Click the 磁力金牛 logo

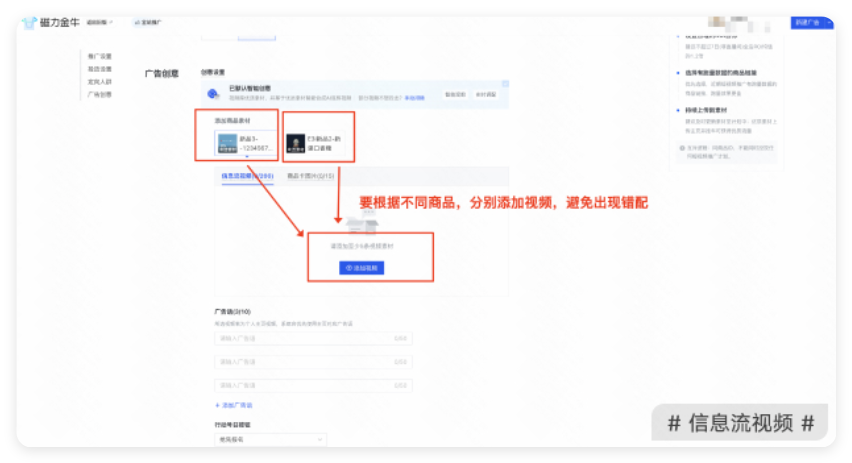[x=51, y=22]
